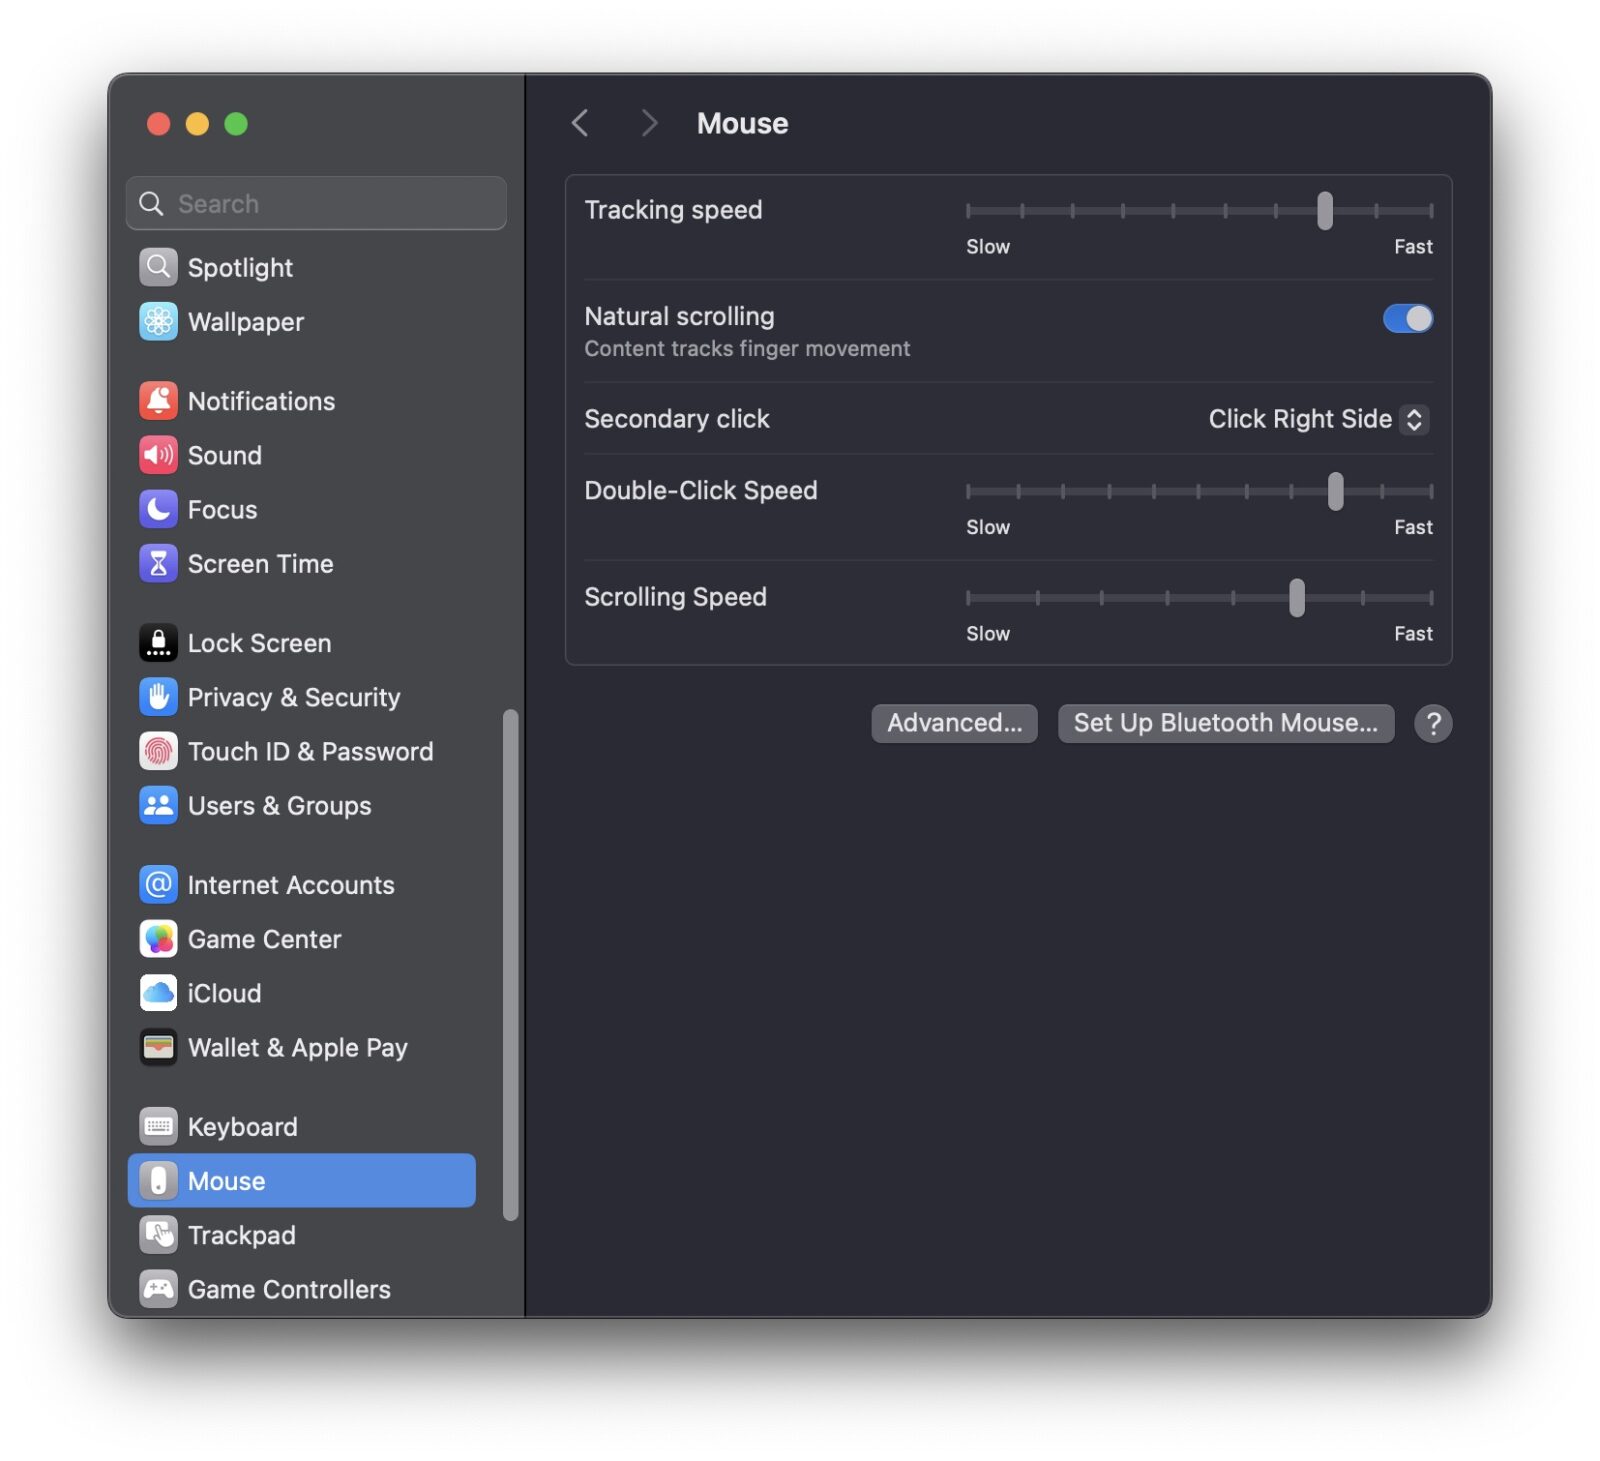Click the Search field in sidebar
The width and height of the screenshot is (1600, 1461).
pyautogui.click(x=316, y=204)
